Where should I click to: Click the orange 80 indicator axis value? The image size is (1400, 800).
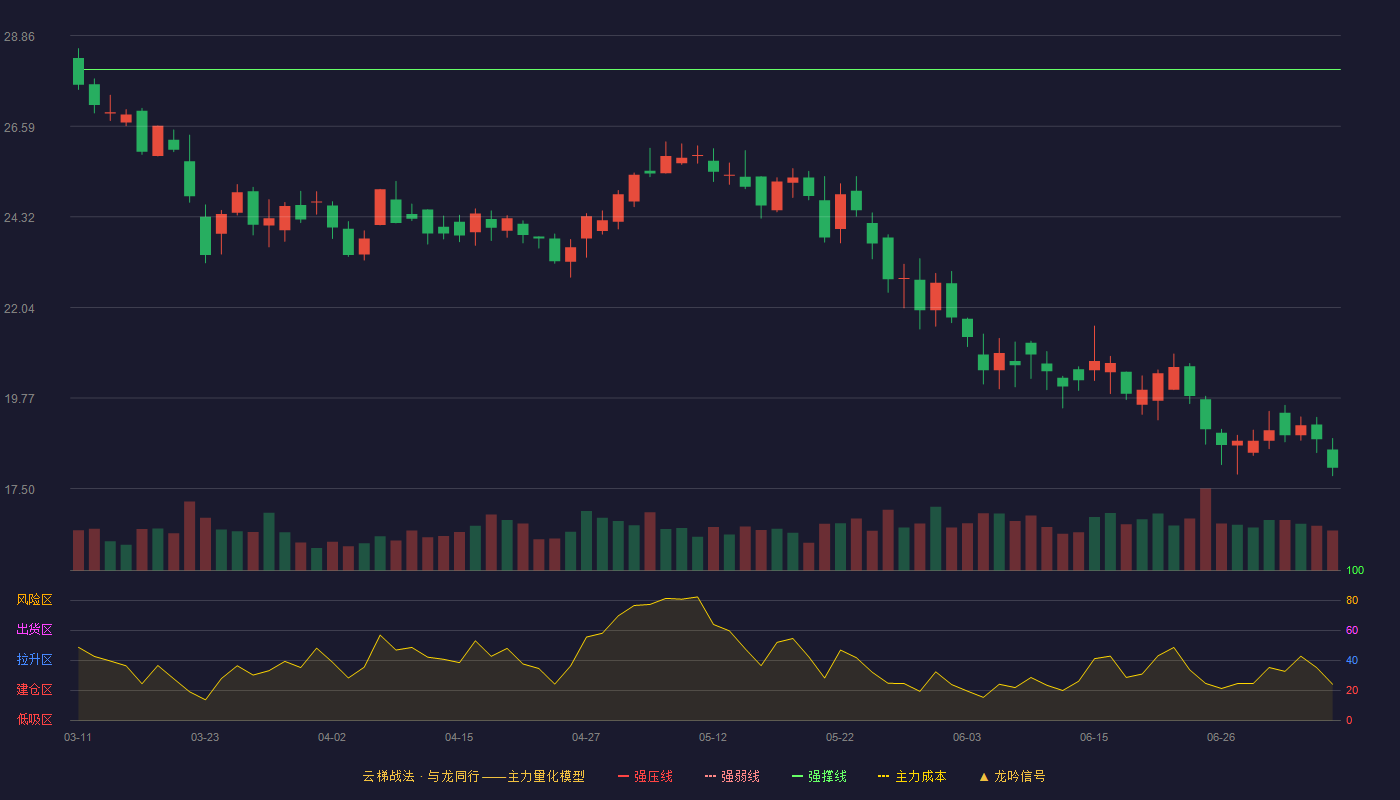[1352, 601]
